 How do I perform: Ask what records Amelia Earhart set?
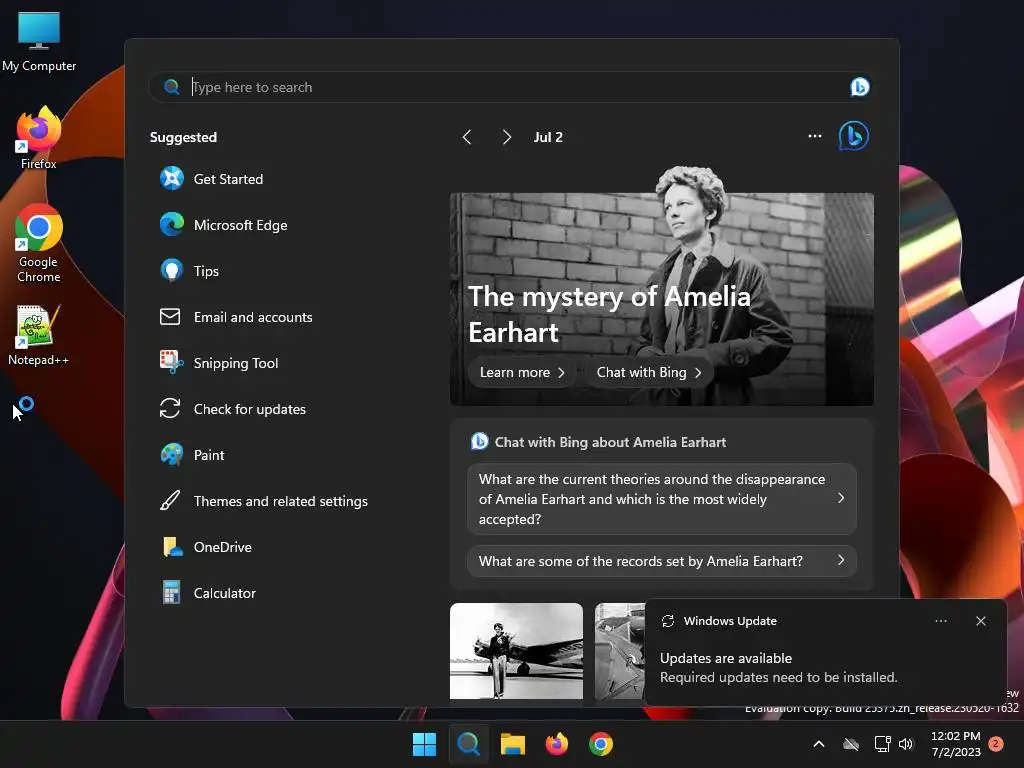click(662, 561)
